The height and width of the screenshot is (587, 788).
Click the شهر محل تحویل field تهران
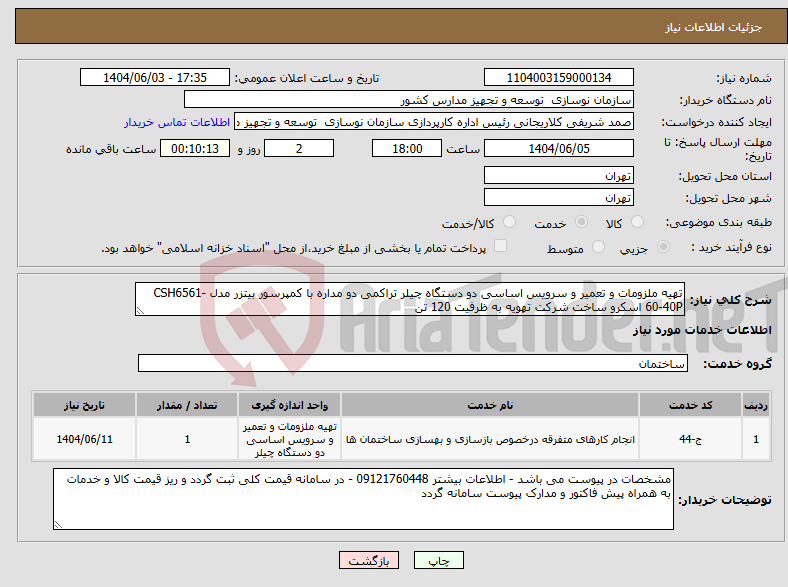(x=558, y=197)
